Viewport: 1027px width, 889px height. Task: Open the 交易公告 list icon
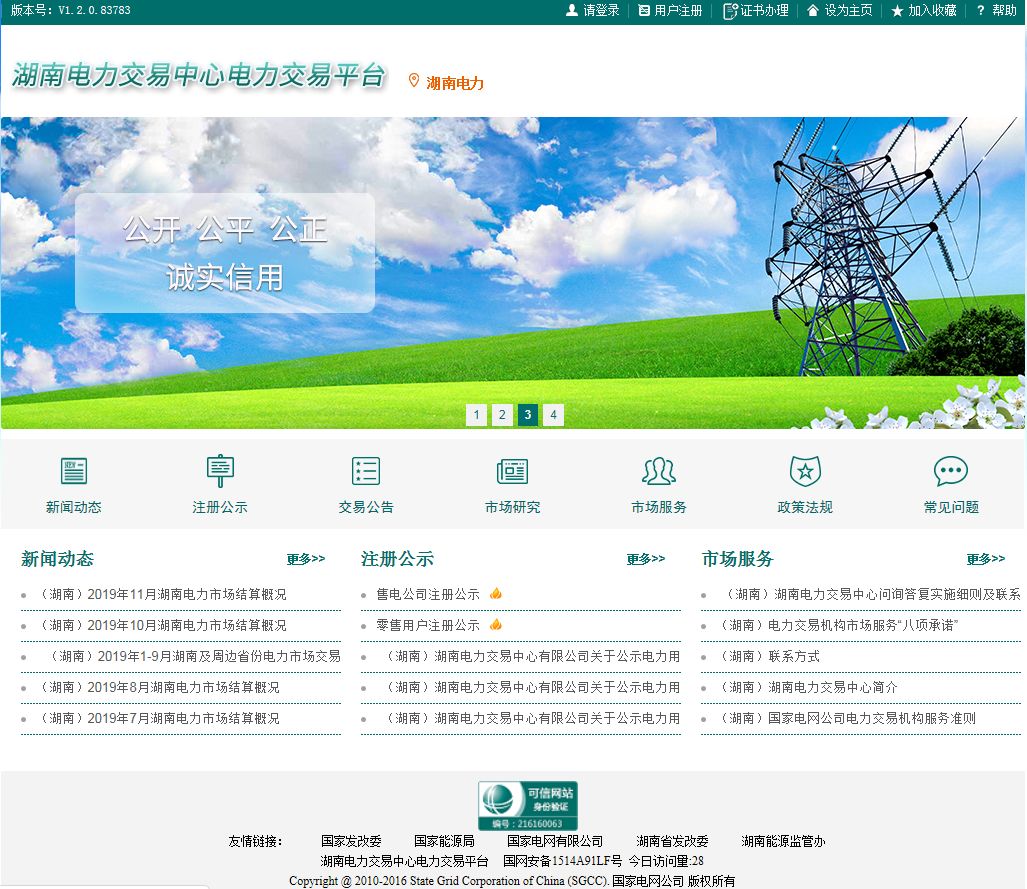coord(365,471)
